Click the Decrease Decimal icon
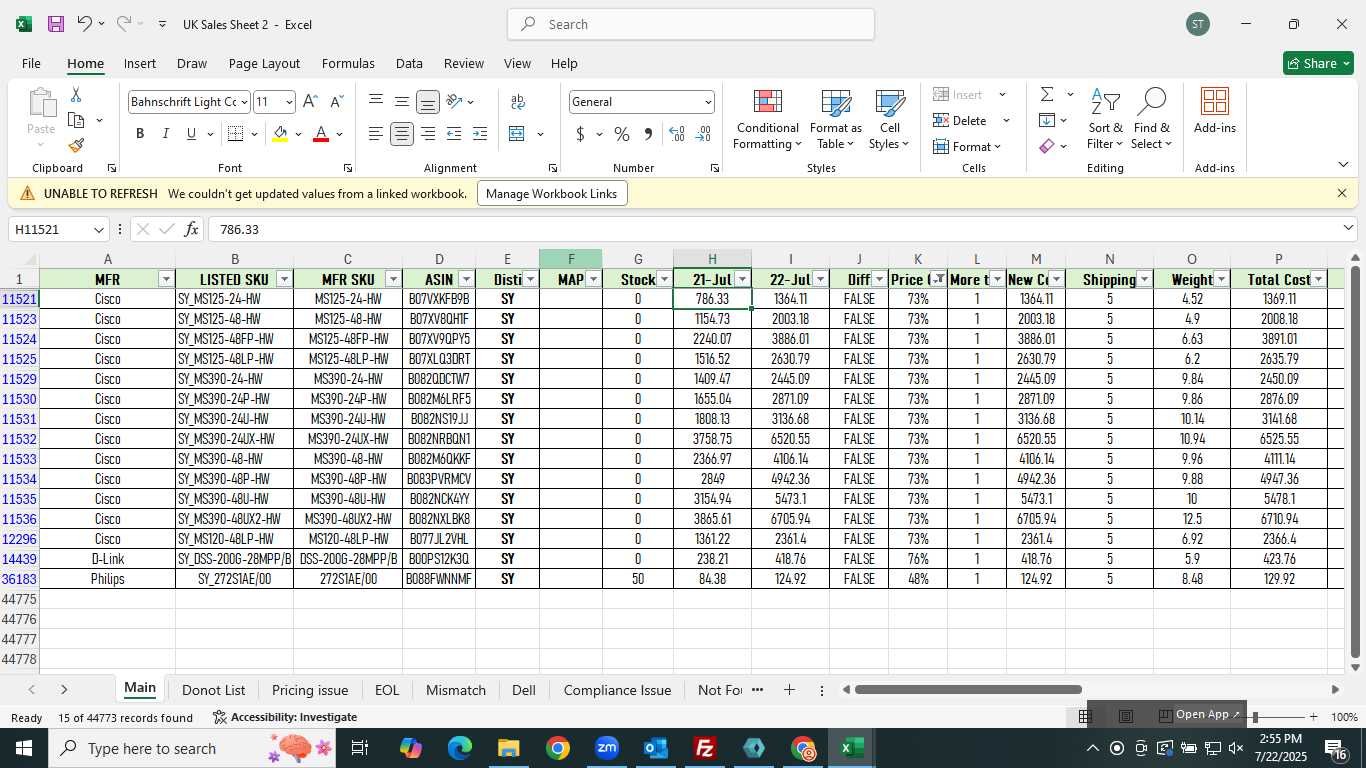 click(x=703, y=134)
